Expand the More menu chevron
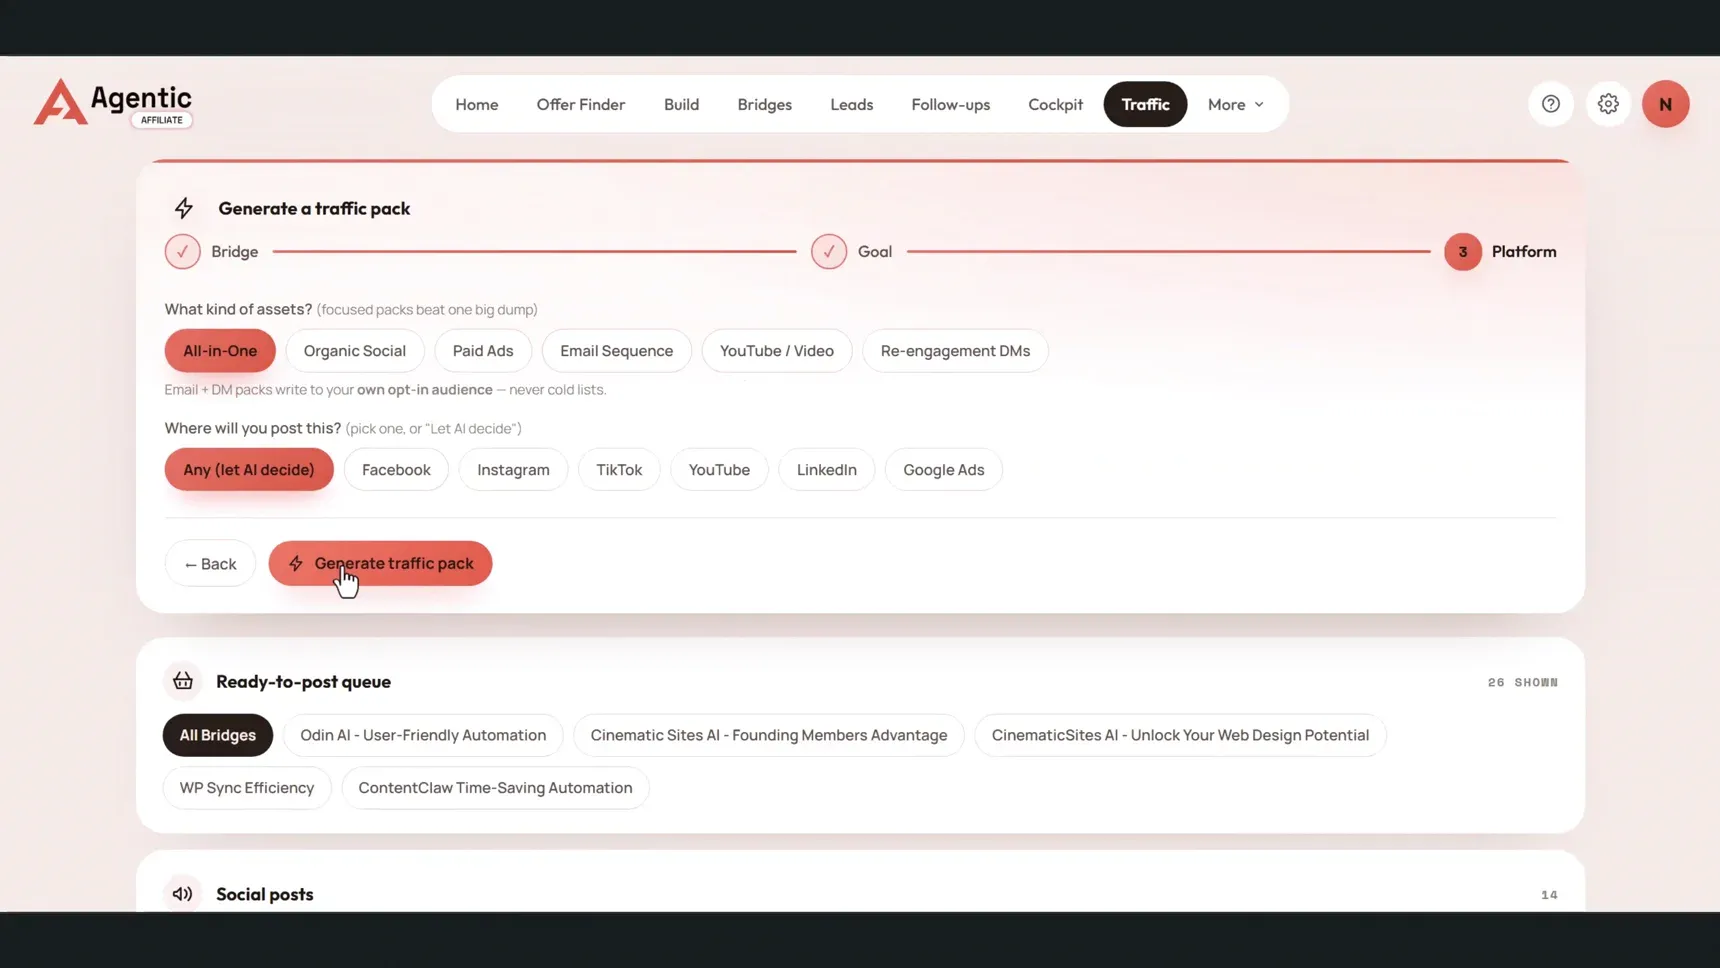The width and height of the screenshot is (1720, 968). click(1259, 105)
